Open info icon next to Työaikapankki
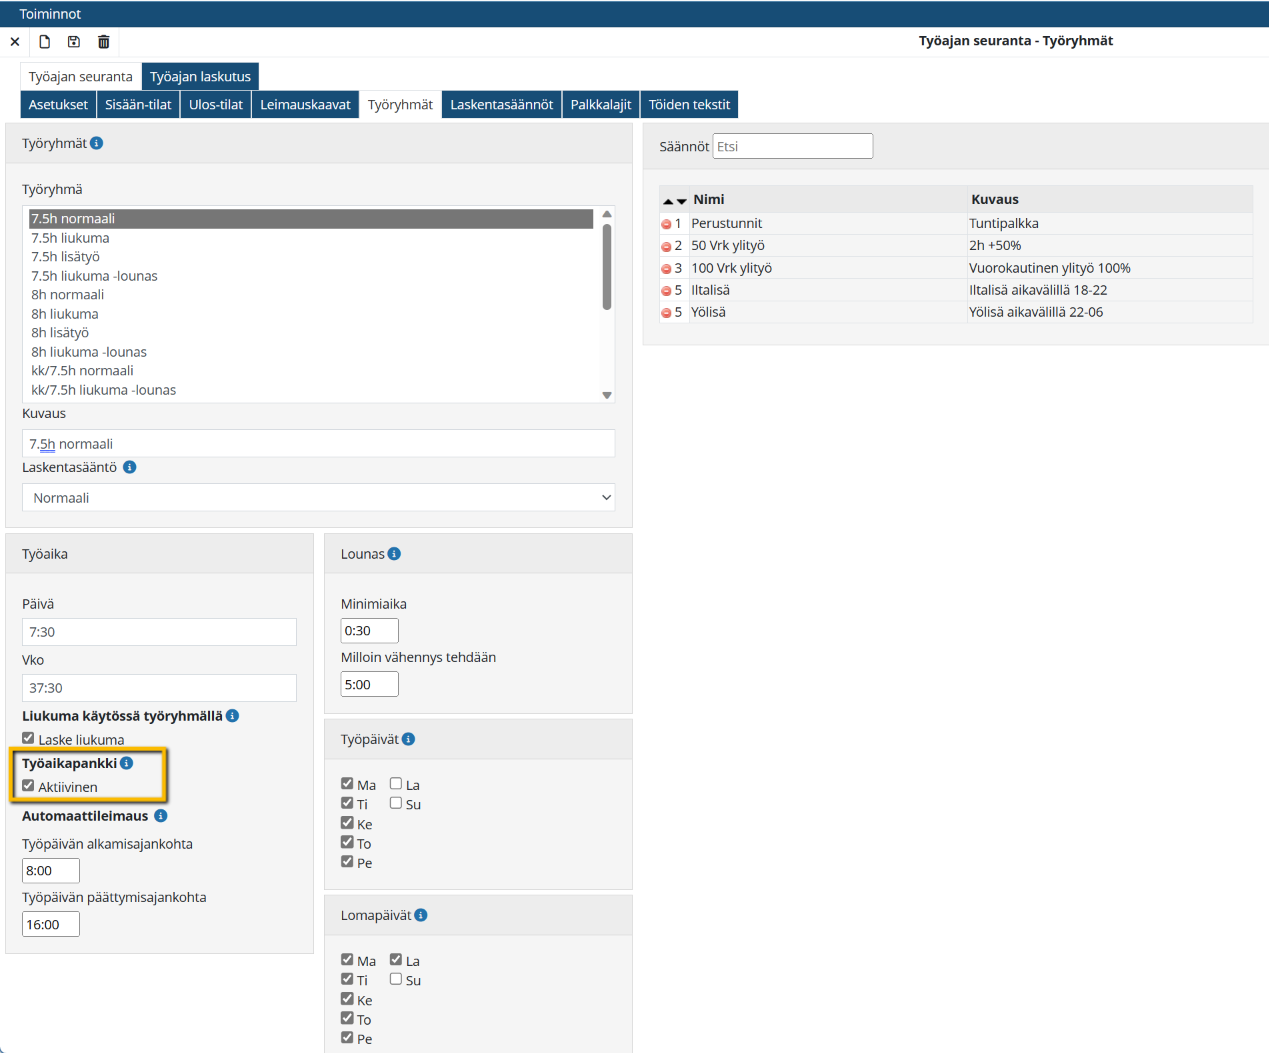The width and height of the screenshot is (1269, 1053). pos(127,763)
